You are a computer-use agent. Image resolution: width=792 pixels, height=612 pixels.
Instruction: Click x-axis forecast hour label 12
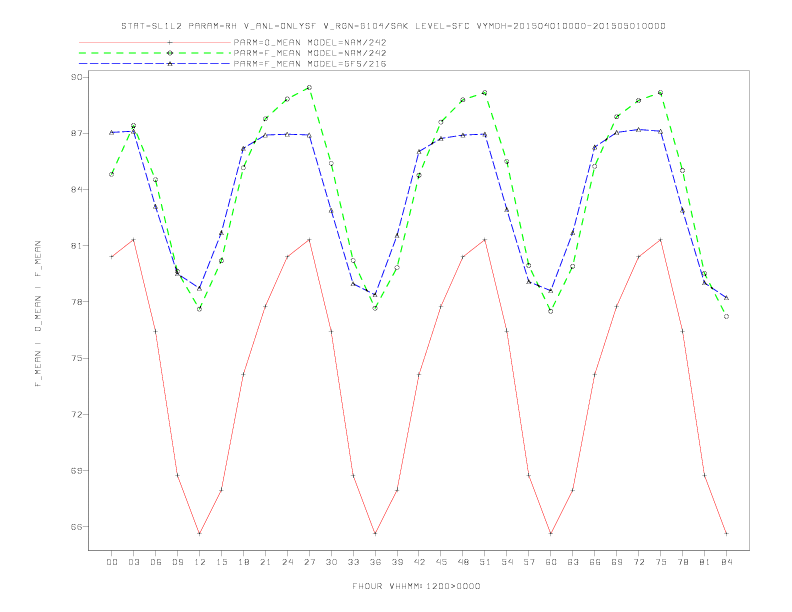tap(200, 562)
